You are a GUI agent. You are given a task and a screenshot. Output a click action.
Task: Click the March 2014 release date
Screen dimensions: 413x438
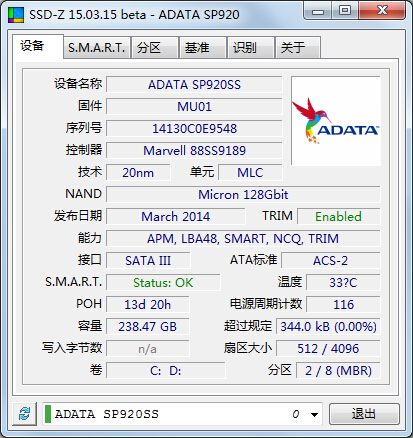click(176, 217)
